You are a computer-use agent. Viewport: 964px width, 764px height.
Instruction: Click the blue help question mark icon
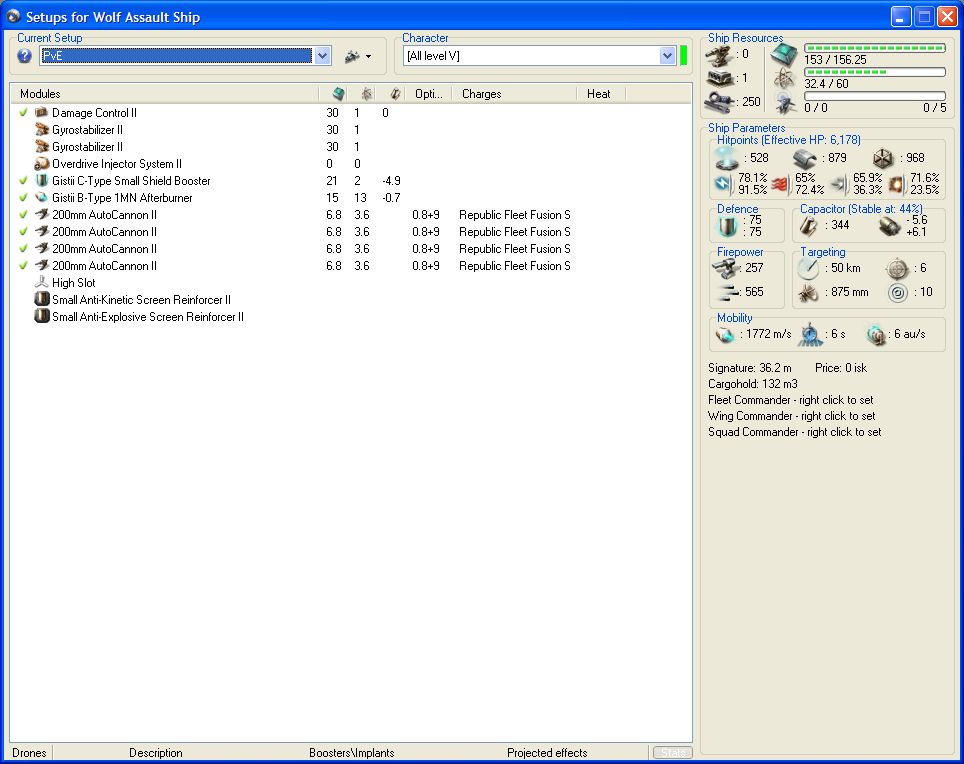[24, 56]
